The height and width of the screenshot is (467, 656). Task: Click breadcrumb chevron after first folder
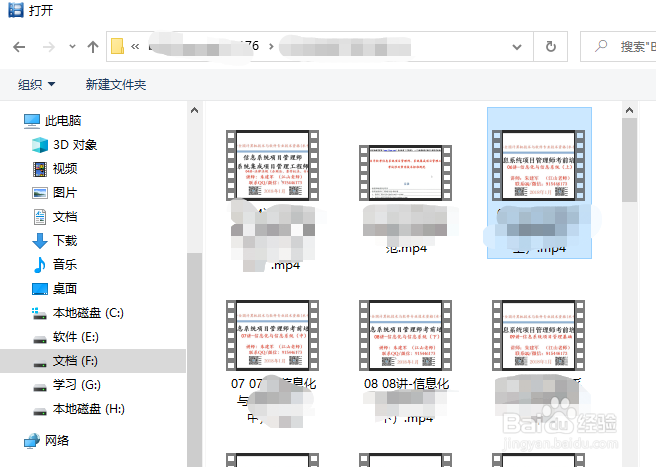[271, 46]
